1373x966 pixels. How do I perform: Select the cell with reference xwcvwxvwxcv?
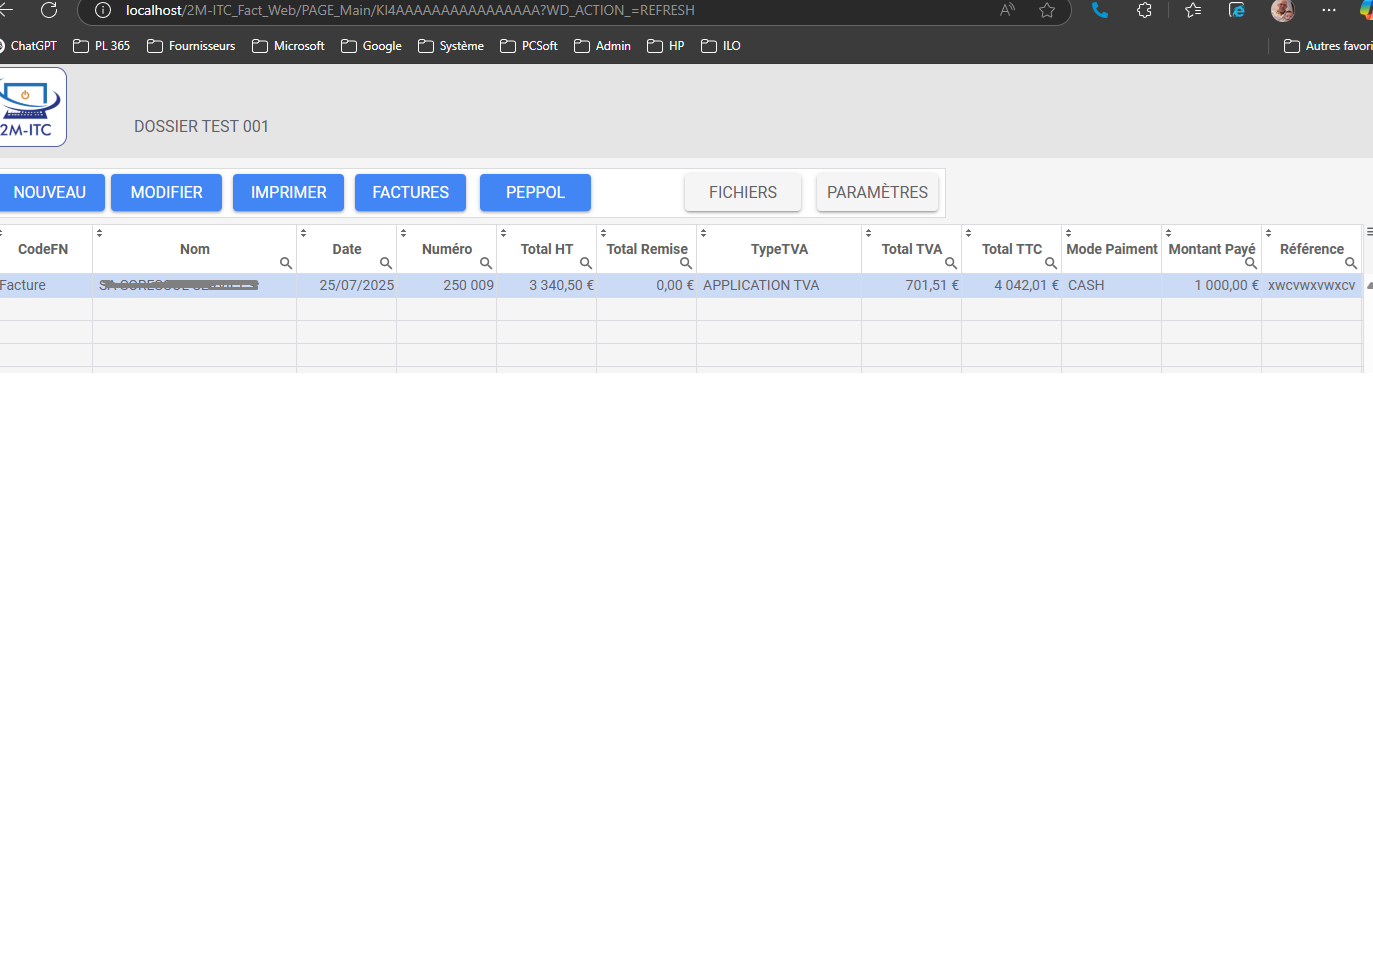point(1311,285)
